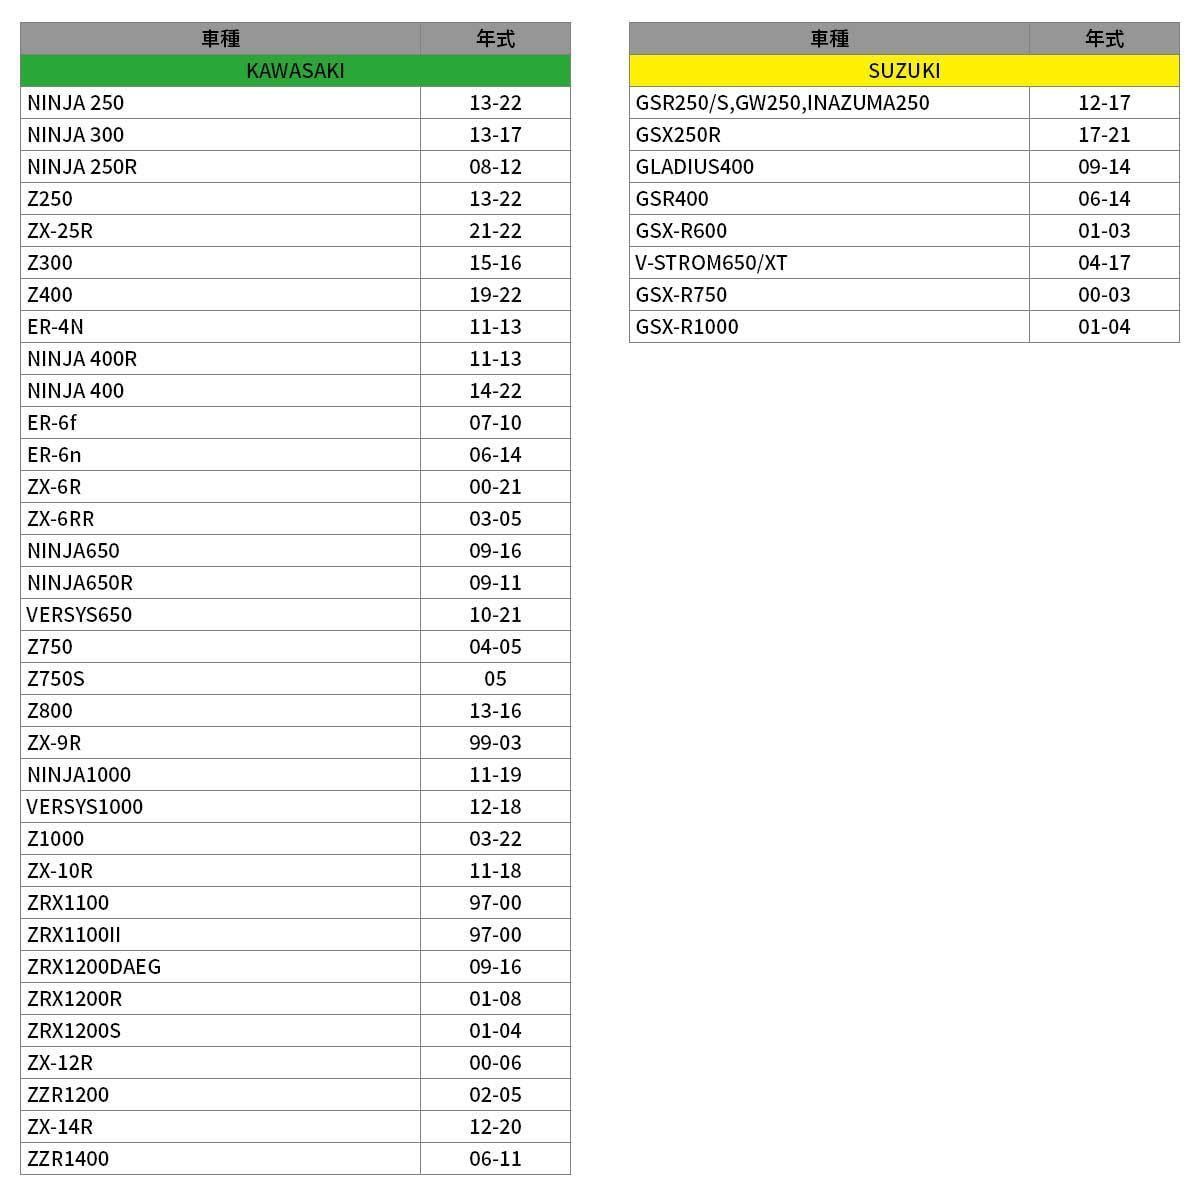Image resolution: width=1200 pixels, height=1200 pixels.
Task: Select the Z750S model cell
Action: point(220,679)
